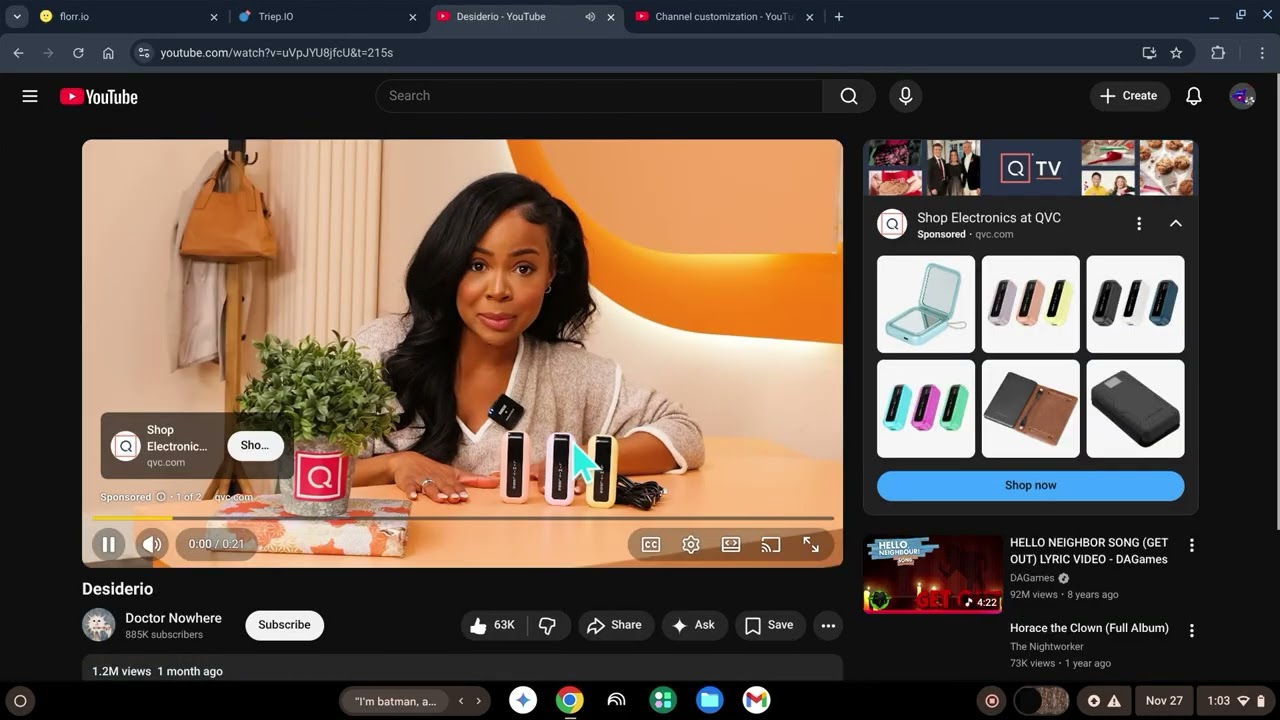Click the Shop now button
Screen dimensions: 1280x720
(x=1030, y=485)
